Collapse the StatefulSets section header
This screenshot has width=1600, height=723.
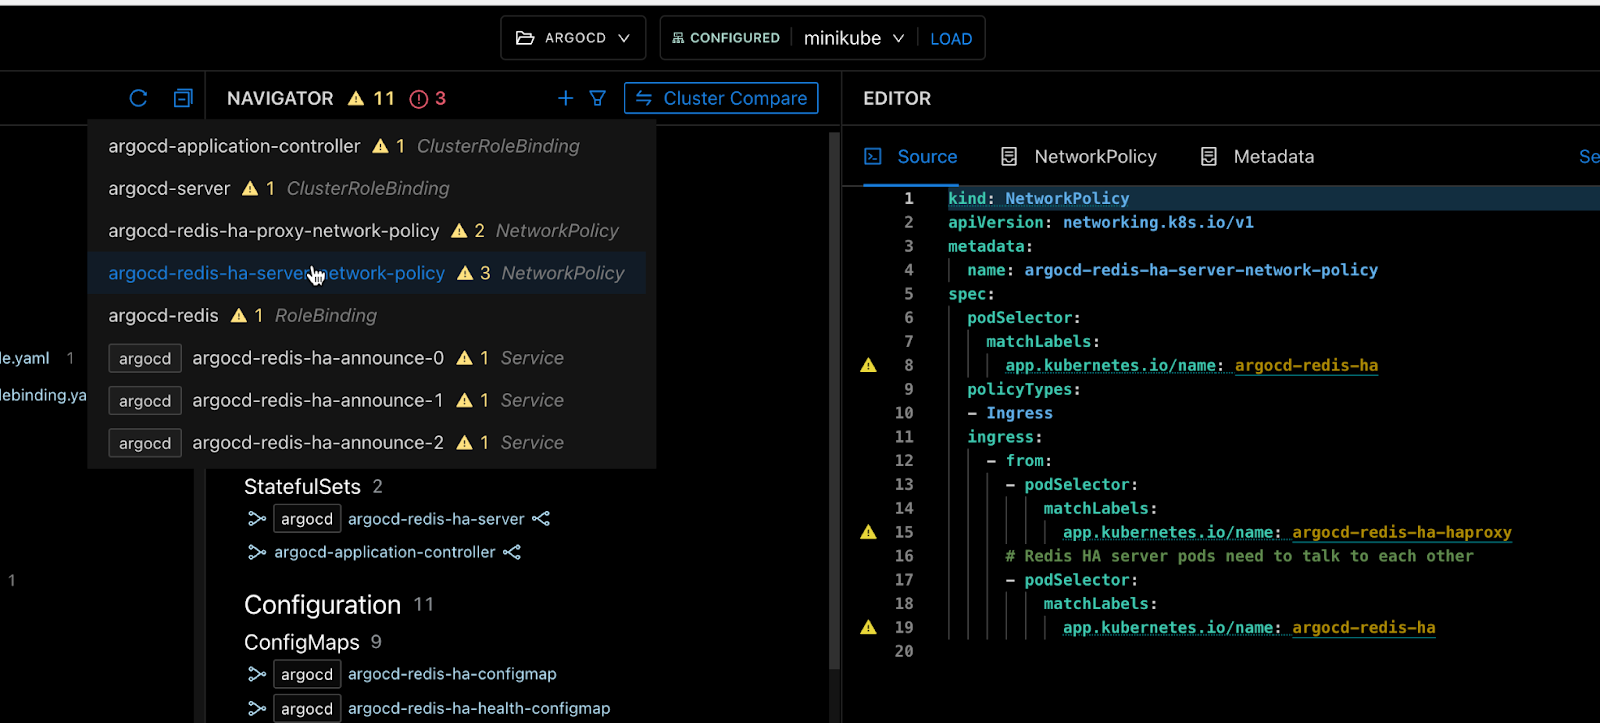point(302,487)
